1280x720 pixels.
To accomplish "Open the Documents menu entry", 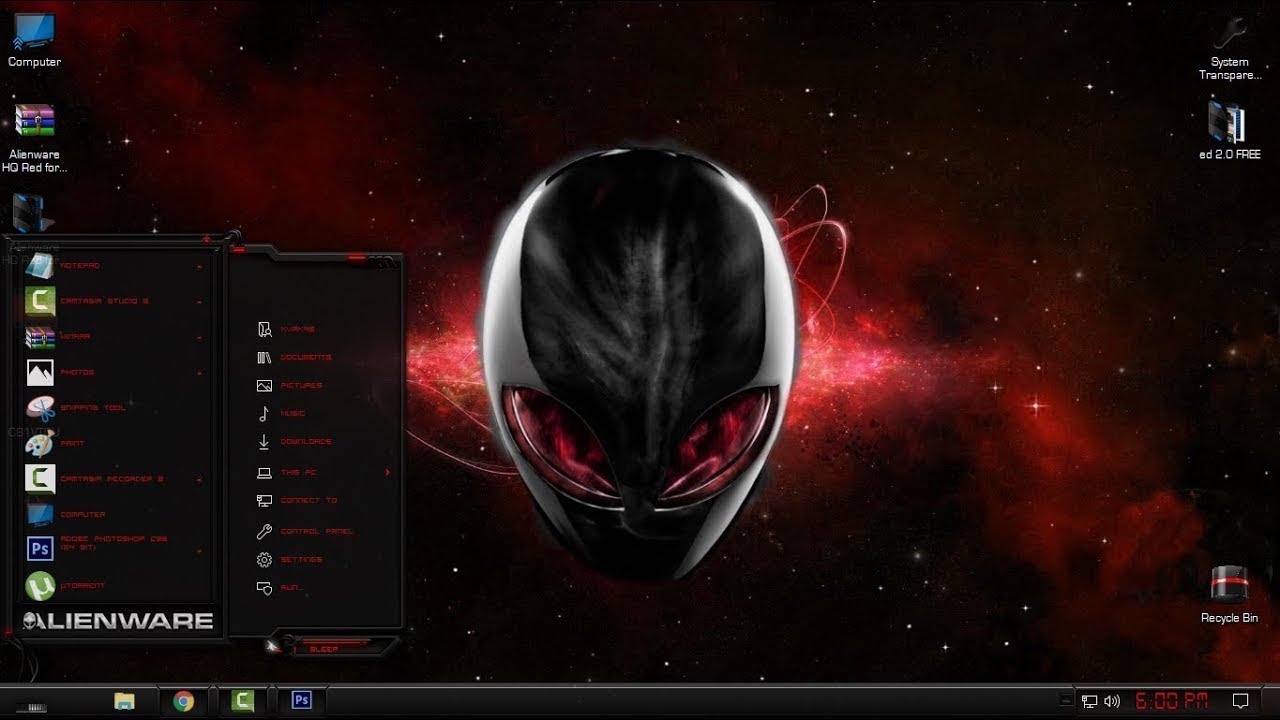I will click(x=308, y=357).
